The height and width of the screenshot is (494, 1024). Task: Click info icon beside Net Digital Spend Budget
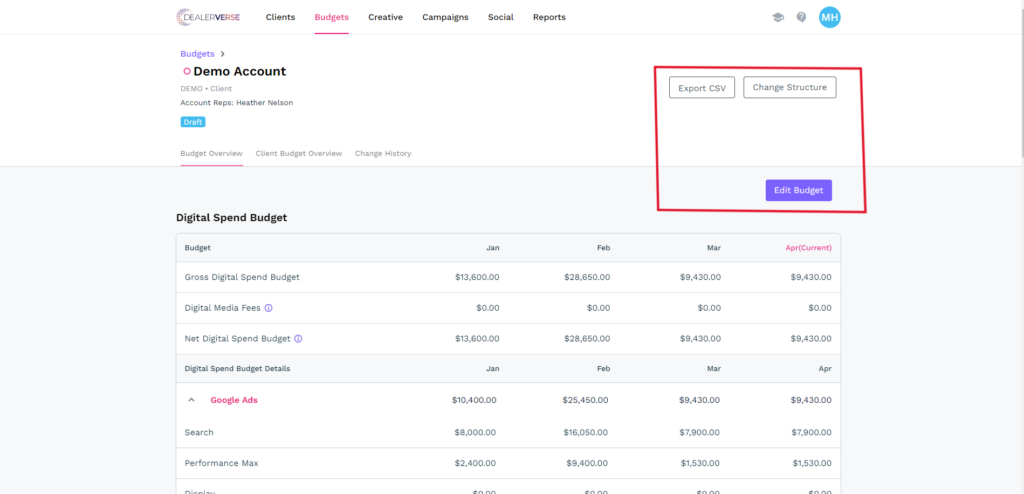[298, 339]
